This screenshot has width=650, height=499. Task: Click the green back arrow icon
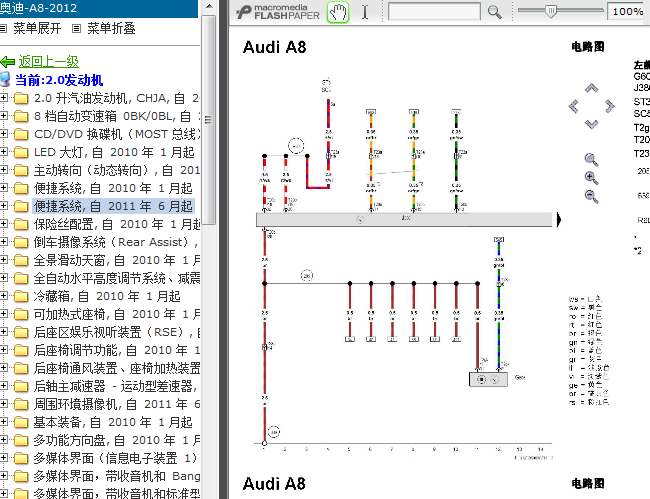7,62
